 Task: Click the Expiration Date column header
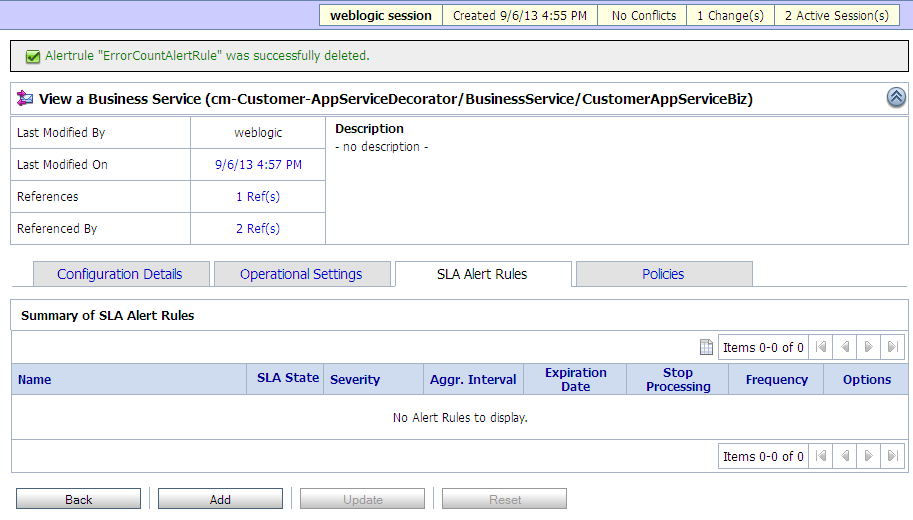[x=575, y=380]
